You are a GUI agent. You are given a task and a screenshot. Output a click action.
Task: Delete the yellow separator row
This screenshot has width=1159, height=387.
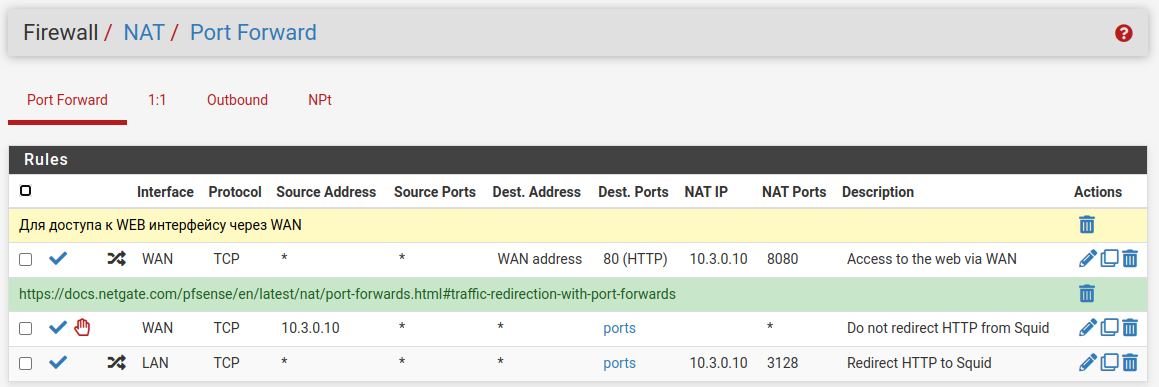tap(1087, 225)
